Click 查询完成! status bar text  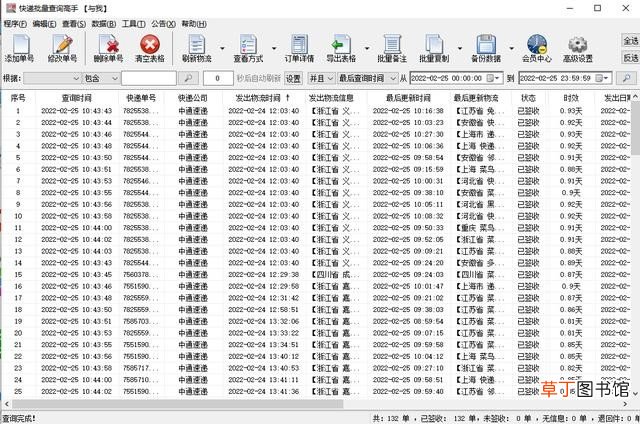click(x=19, y=418)
